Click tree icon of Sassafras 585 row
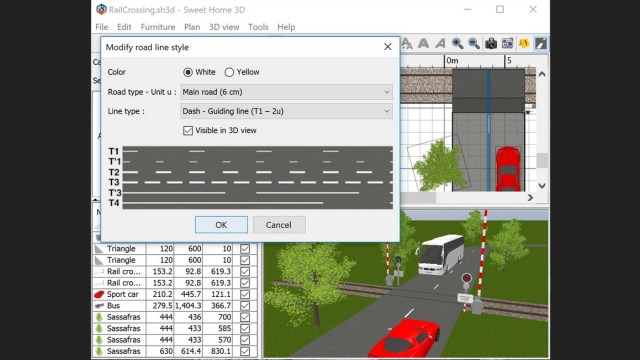Image resolution: width=640 pixels, height=360 pixels. pos(99,328)
